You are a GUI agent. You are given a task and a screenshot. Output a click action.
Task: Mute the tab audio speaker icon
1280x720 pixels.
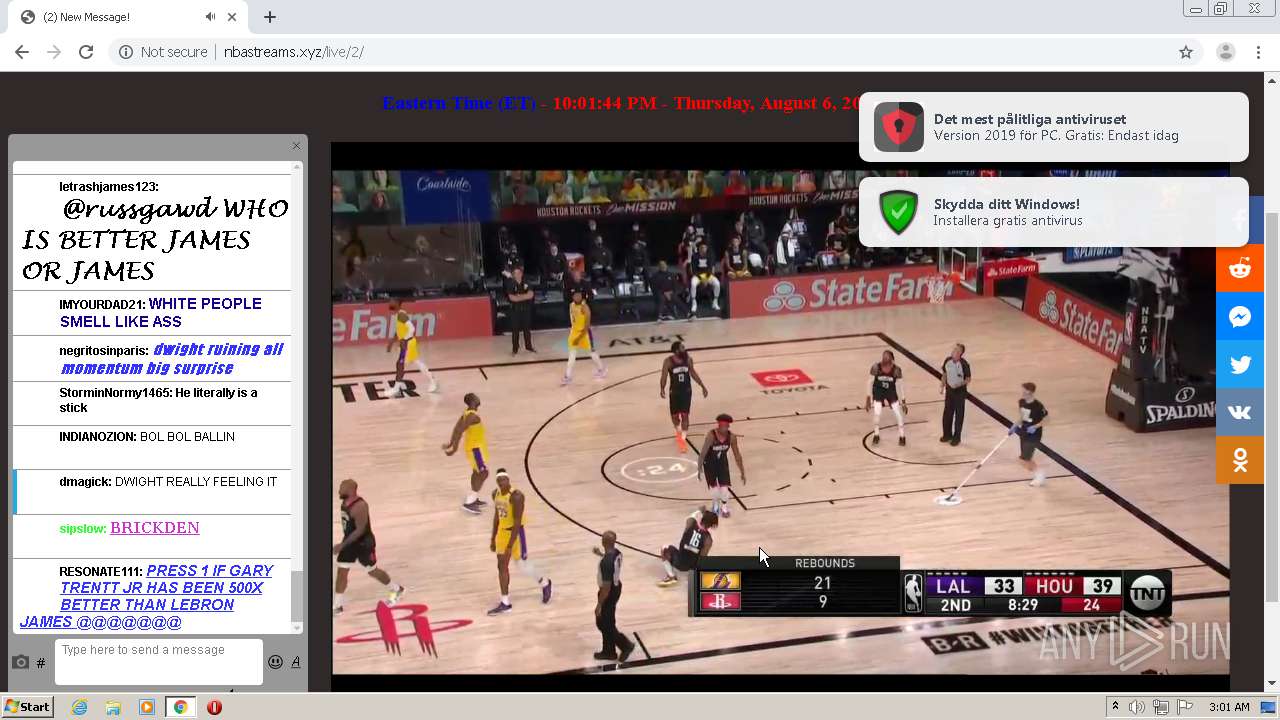[x=210, y=17]
